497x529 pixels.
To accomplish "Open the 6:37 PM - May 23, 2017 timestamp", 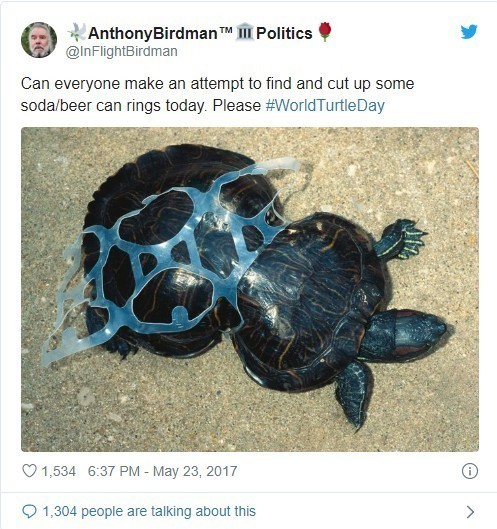I will 162,471.
